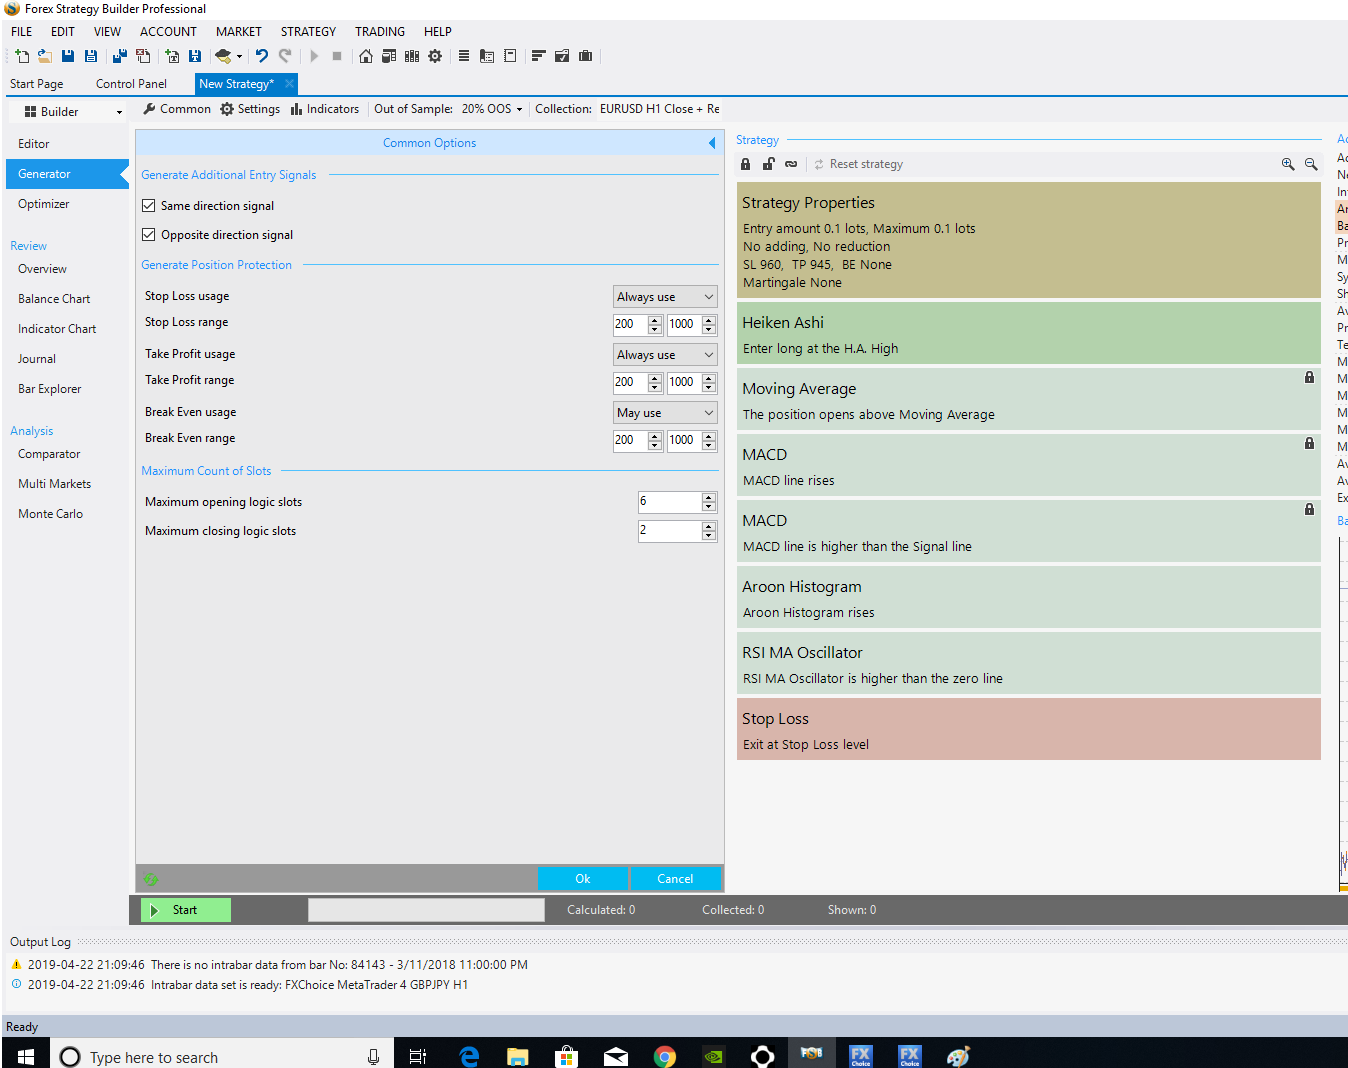Select the Heiken Ashi green slot
The height and width of the screenshot is (1068, 1348).
point(1029,333)
